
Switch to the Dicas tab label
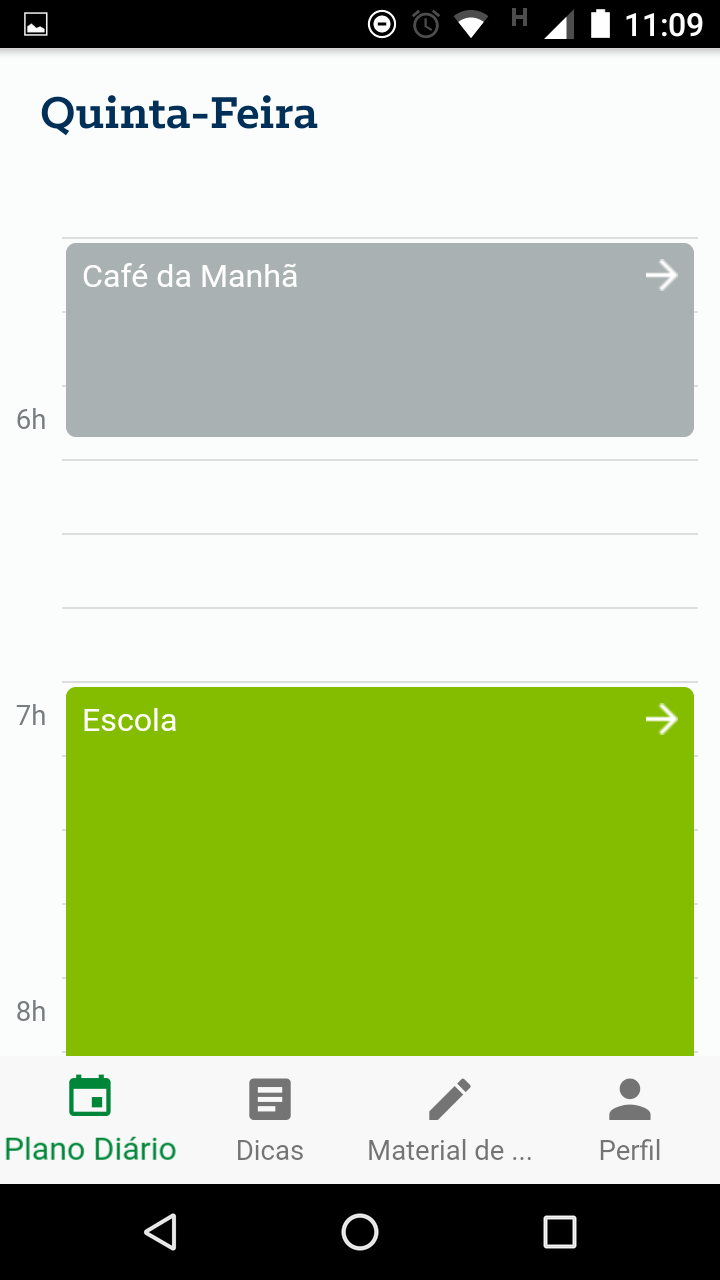tap(270, 1150)
